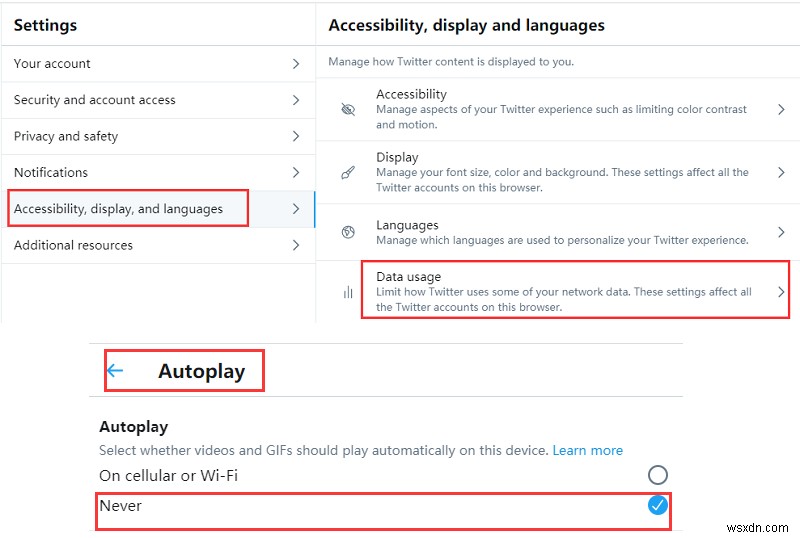The width and height of the screenshot is (800, 538).
Task: Open Your account settings
Action: point(52,64)
